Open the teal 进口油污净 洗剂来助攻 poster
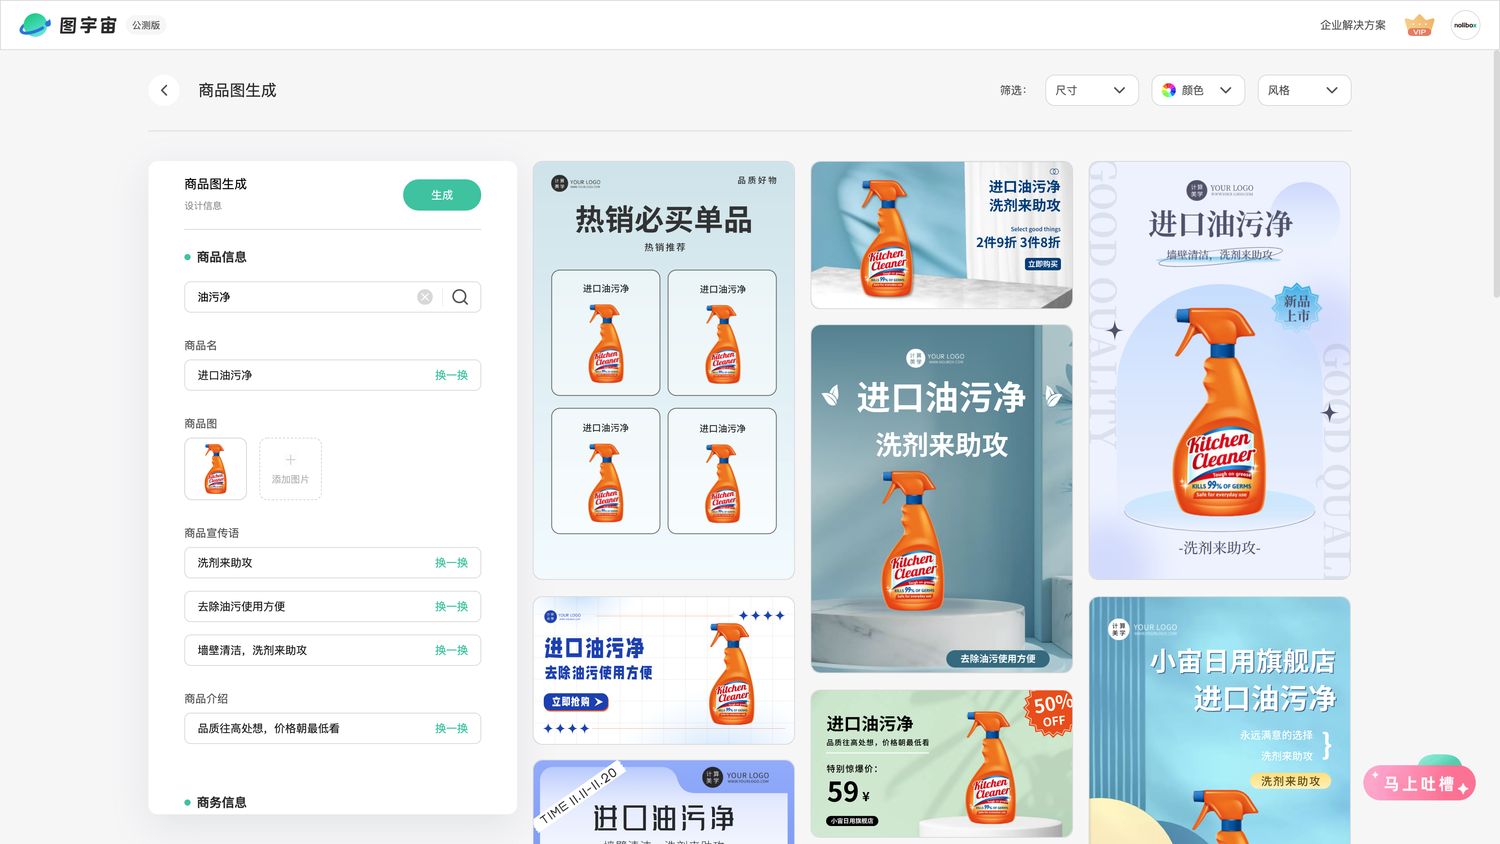The width and height of the screenshot is (1500, 844). (941, 498)
